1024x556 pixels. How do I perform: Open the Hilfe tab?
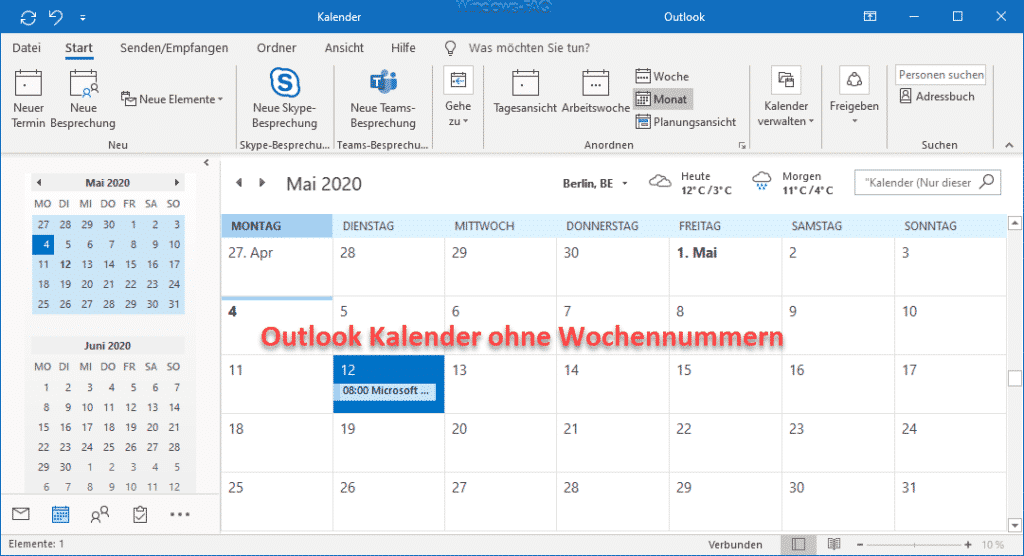point(403,48)
